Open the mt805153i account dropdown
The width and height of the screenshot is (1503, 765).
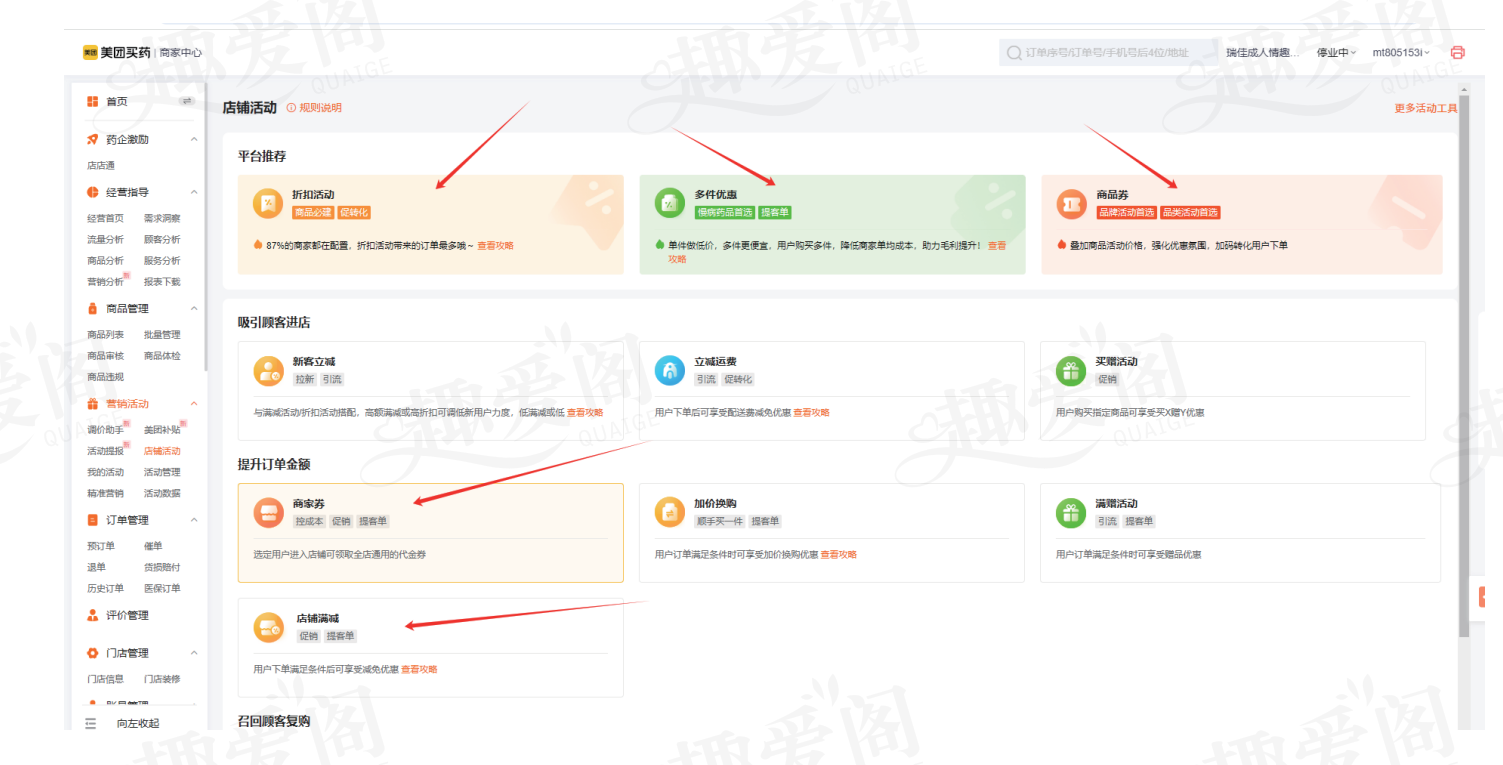[1400, 52]
